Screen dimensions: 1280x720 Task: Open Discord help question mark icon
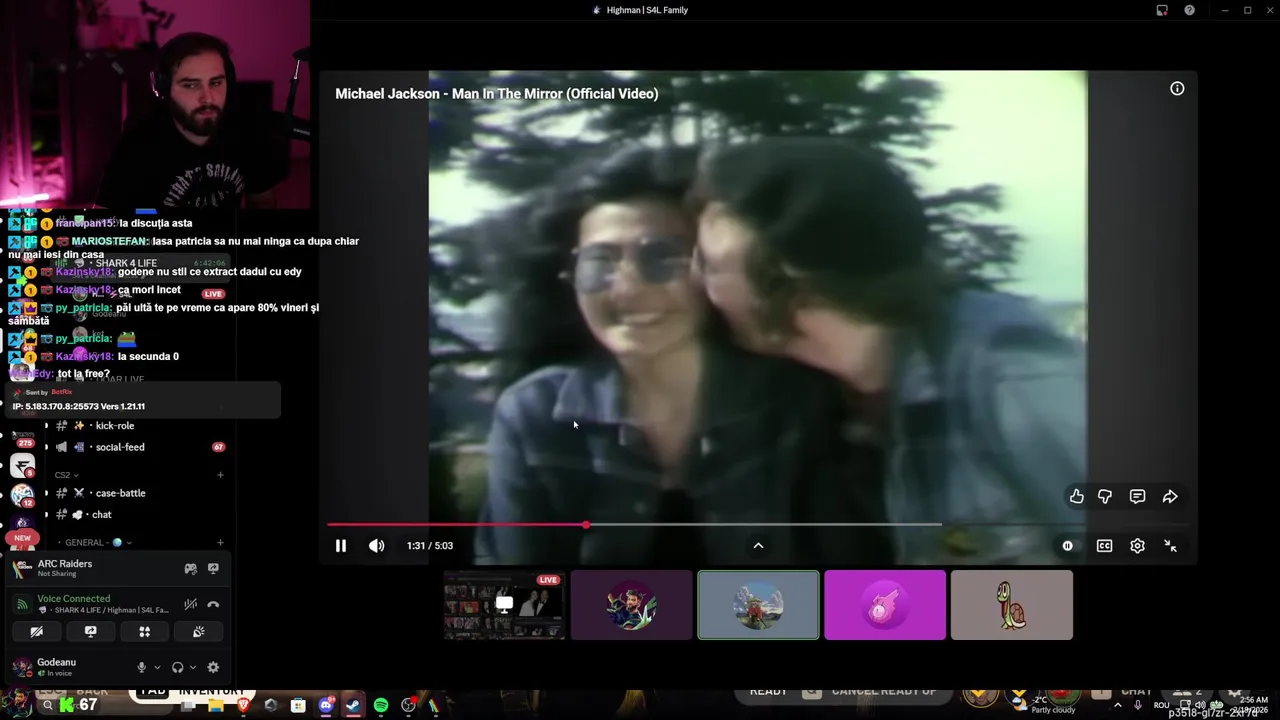pyautogui.click(x=1189, y=10)
